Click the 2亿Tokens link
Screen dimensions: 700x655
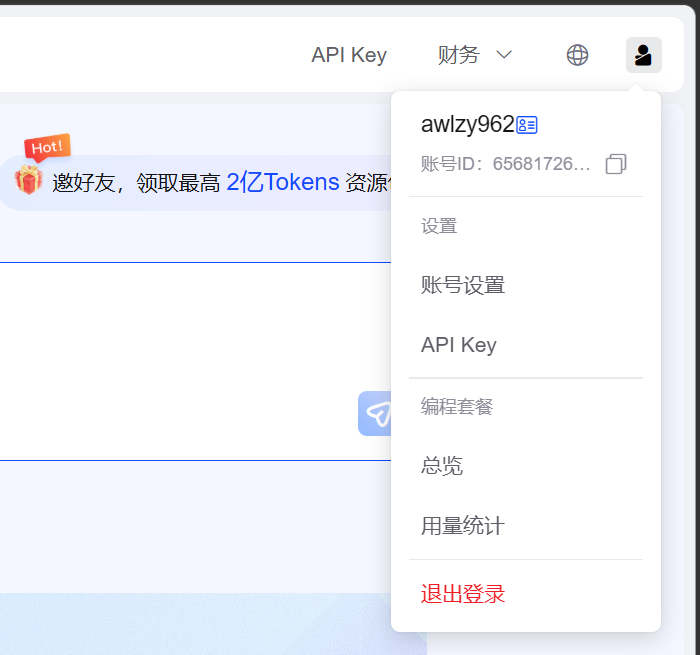(282, 182)
